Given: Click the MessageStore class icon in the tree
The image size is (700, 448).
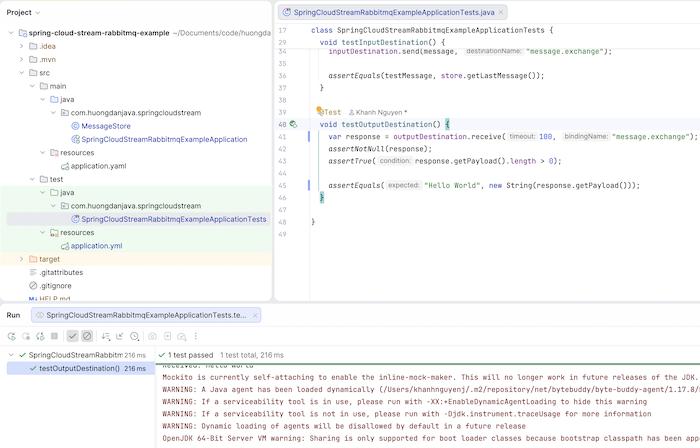Looking at the screenshot, I should (x=75, y=126).
